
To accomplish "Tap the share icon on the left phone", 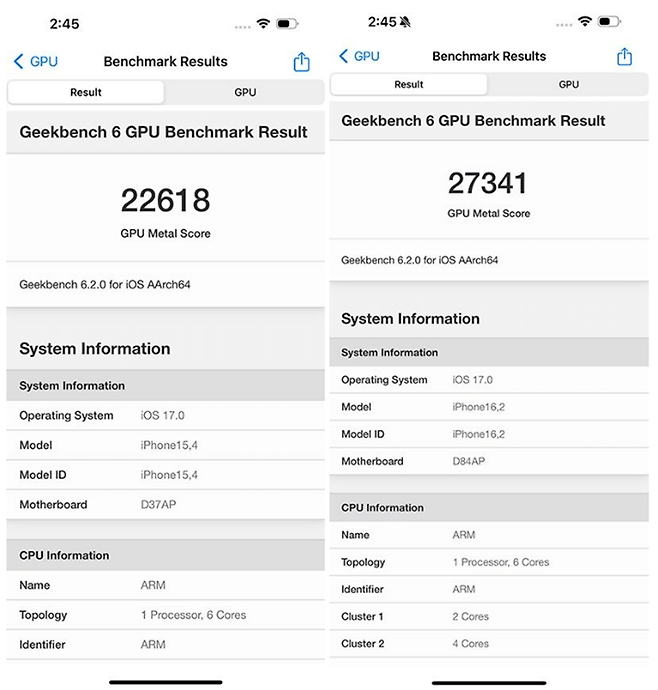I will 302,62.
